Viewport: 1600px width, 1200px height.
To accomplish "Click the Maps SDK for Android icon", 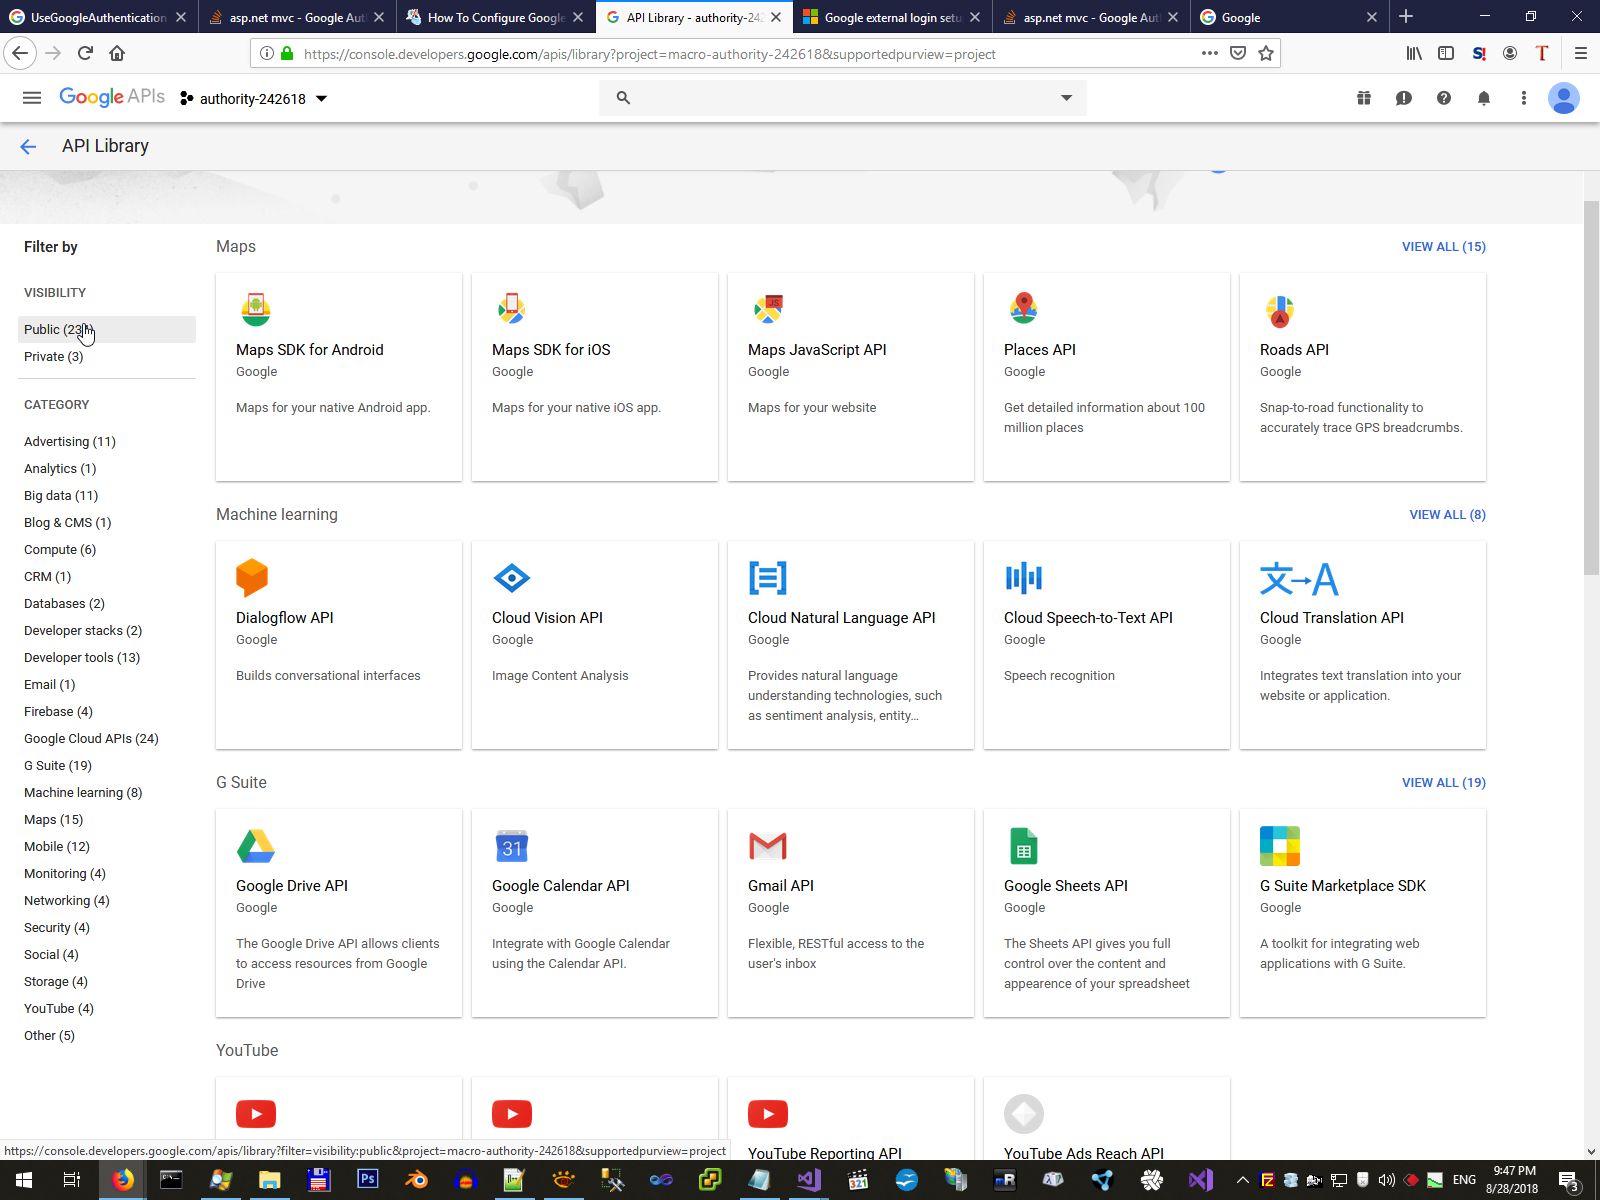I will (256, 310).
